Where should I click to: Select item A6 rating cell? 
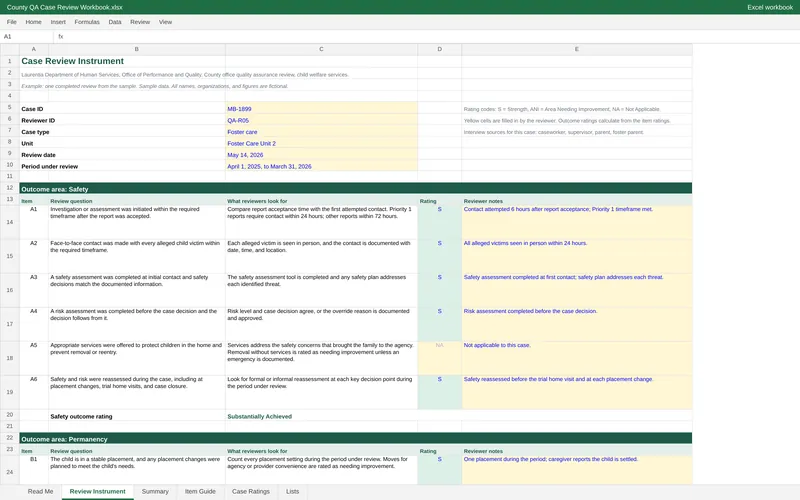(440, 392)
